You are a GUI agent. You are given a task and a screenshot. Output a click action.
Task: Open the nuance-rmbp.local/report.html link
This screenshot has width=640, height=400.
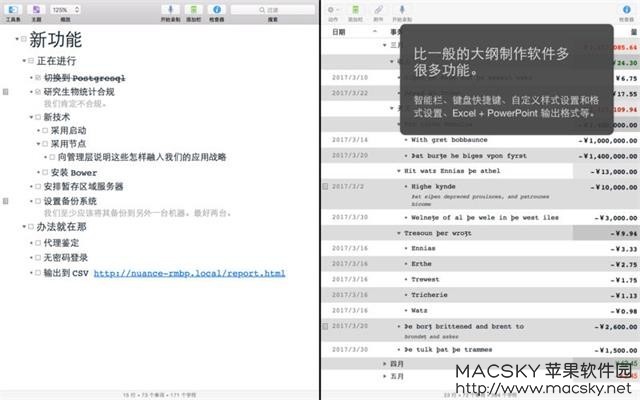point(189,273)
